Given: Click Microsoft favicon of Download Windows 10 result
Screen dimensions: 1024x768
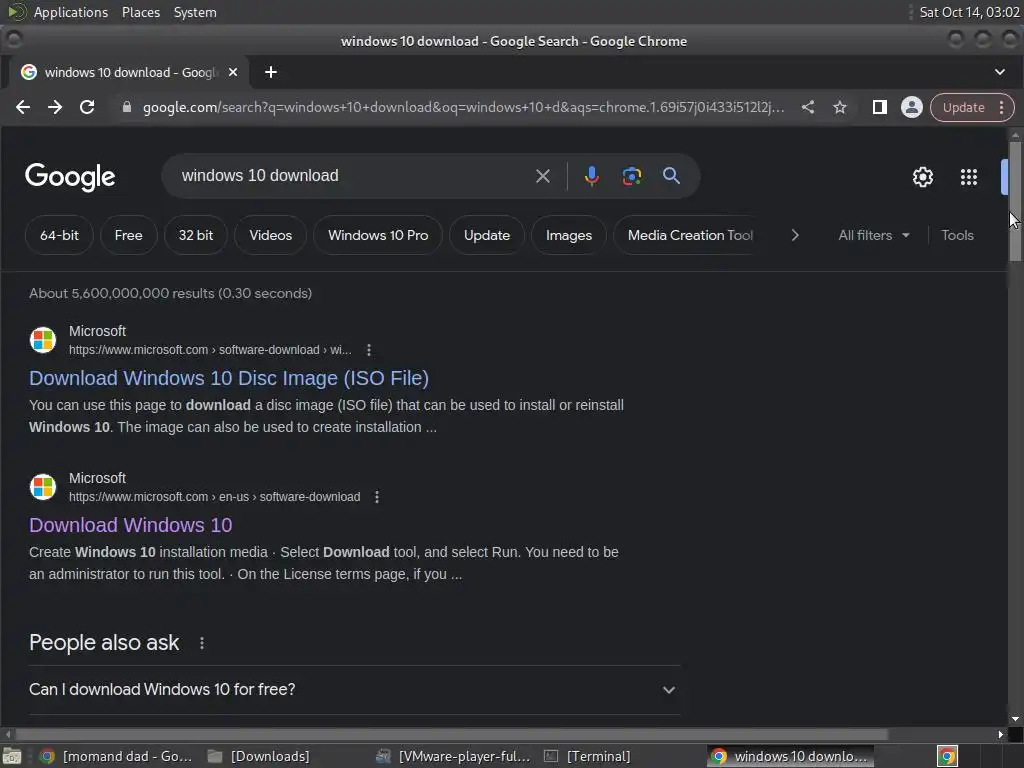Looking at the screenshot, I should pyautogui.click(x=43, y=487).
